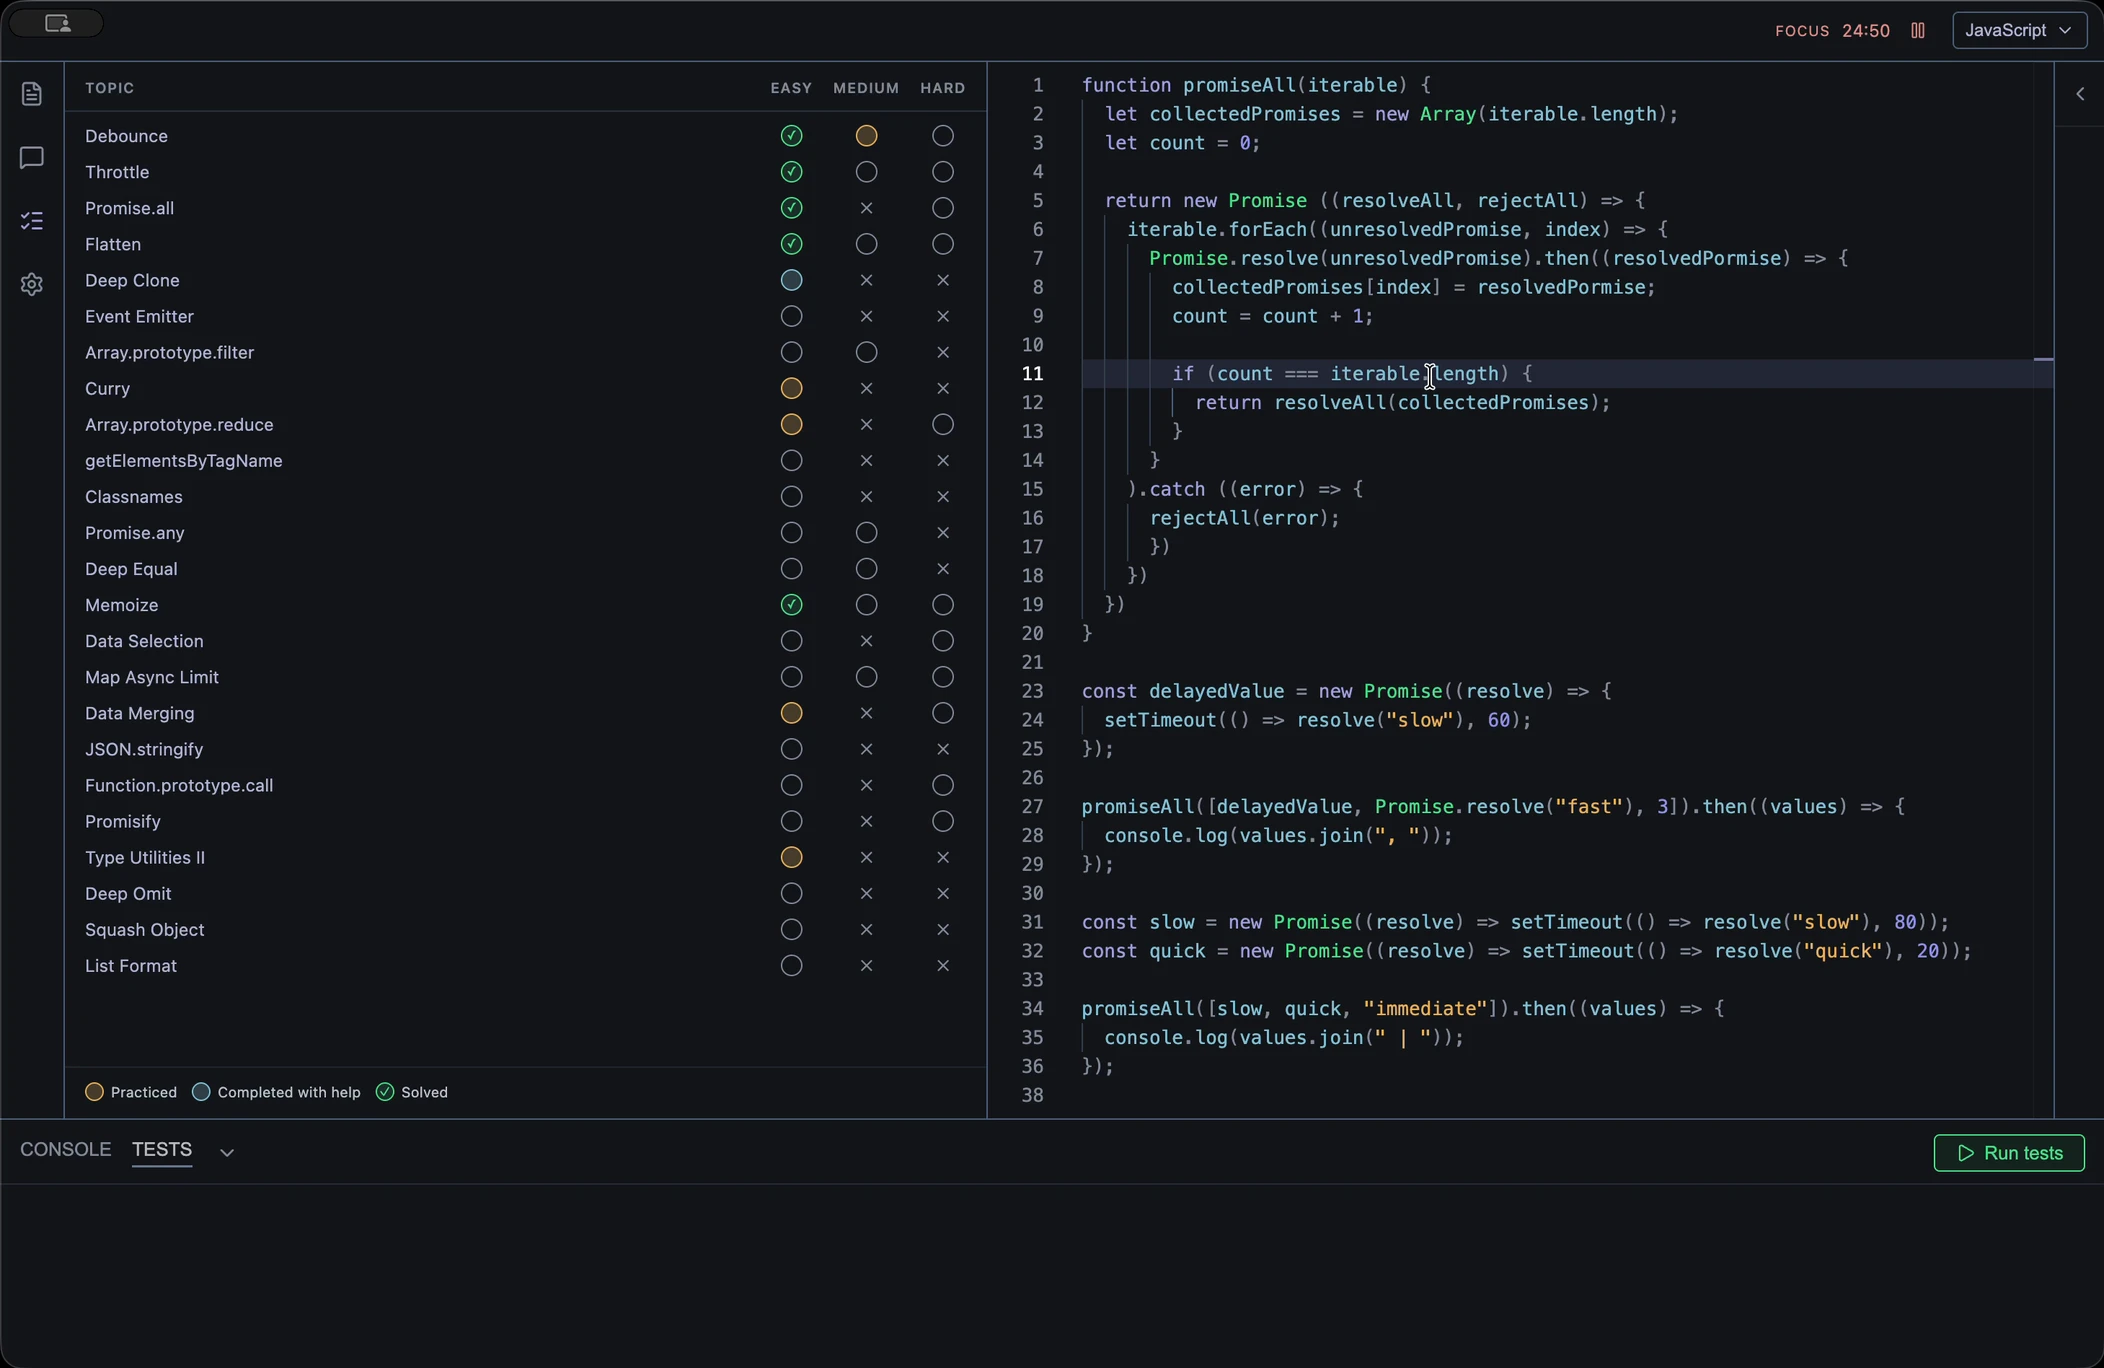
Task: Open Promise.all easy solved checkmark
Action: [x=791, y=208]
